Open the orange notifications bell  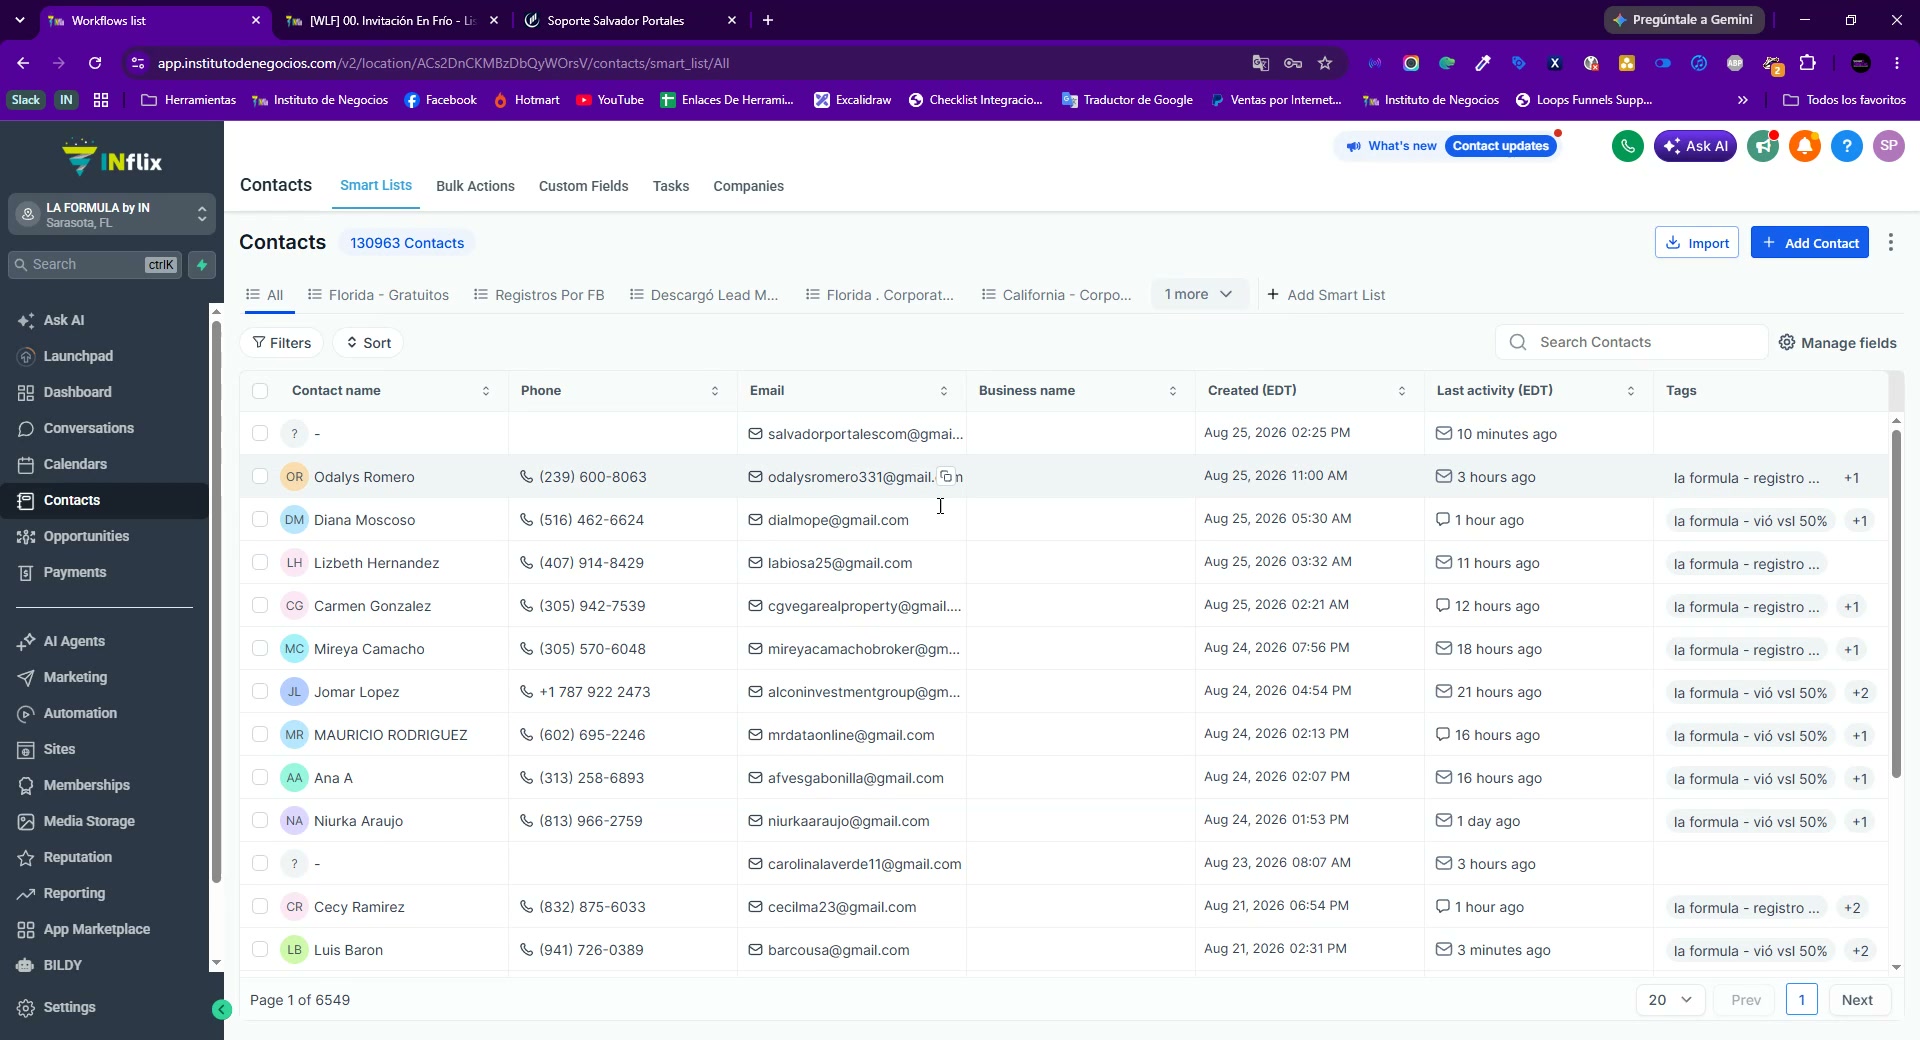coord(1805,146)
